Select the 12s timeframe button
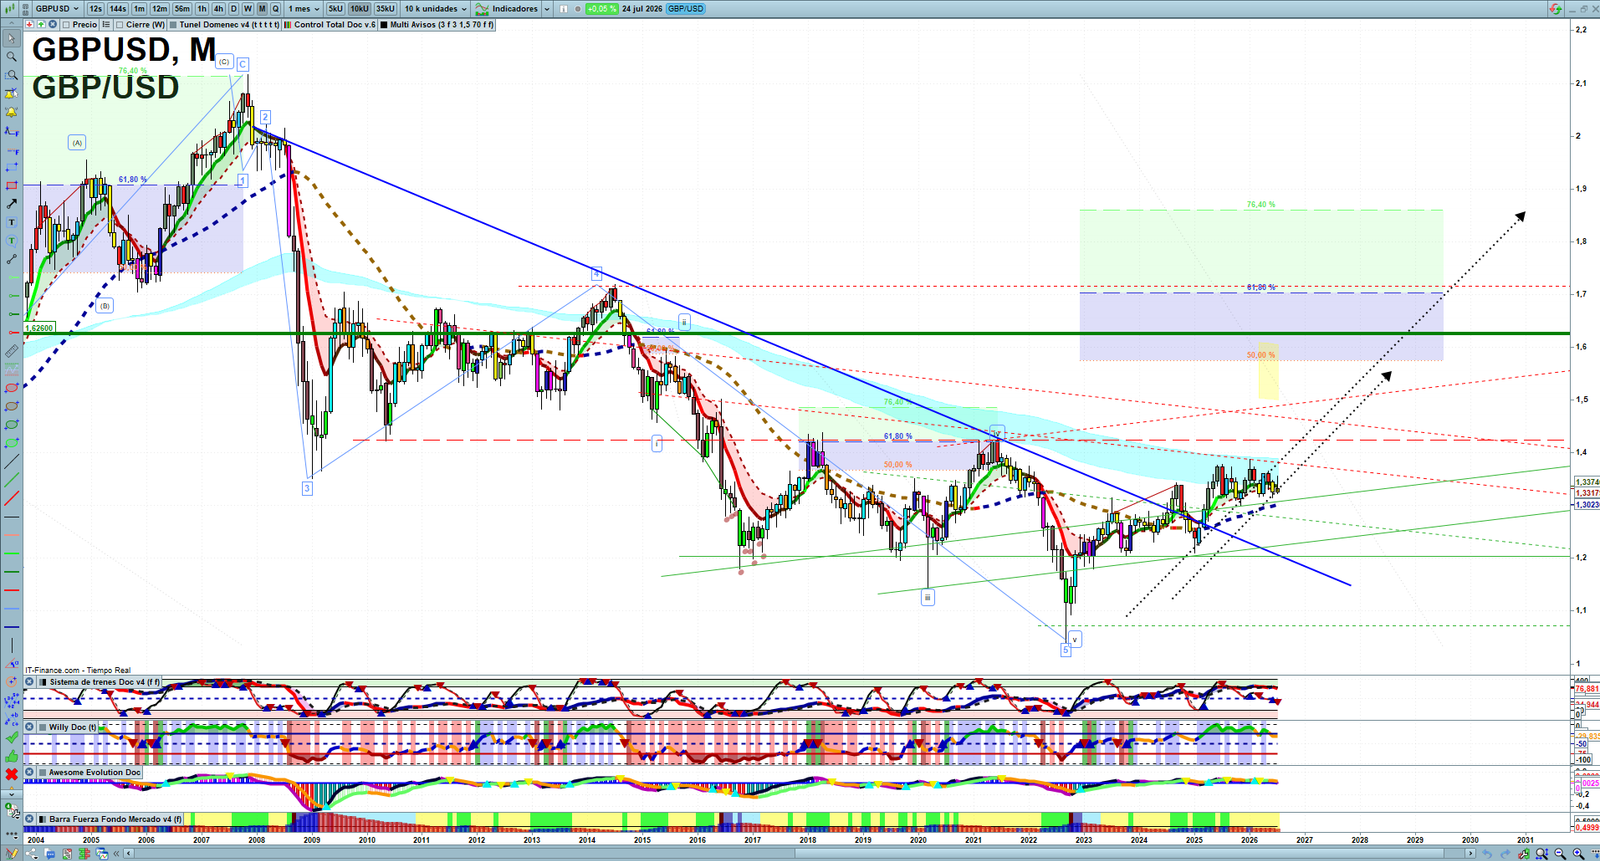This screenshot has width=1600, height=861. pyautogui.click(x=95, y=8)
